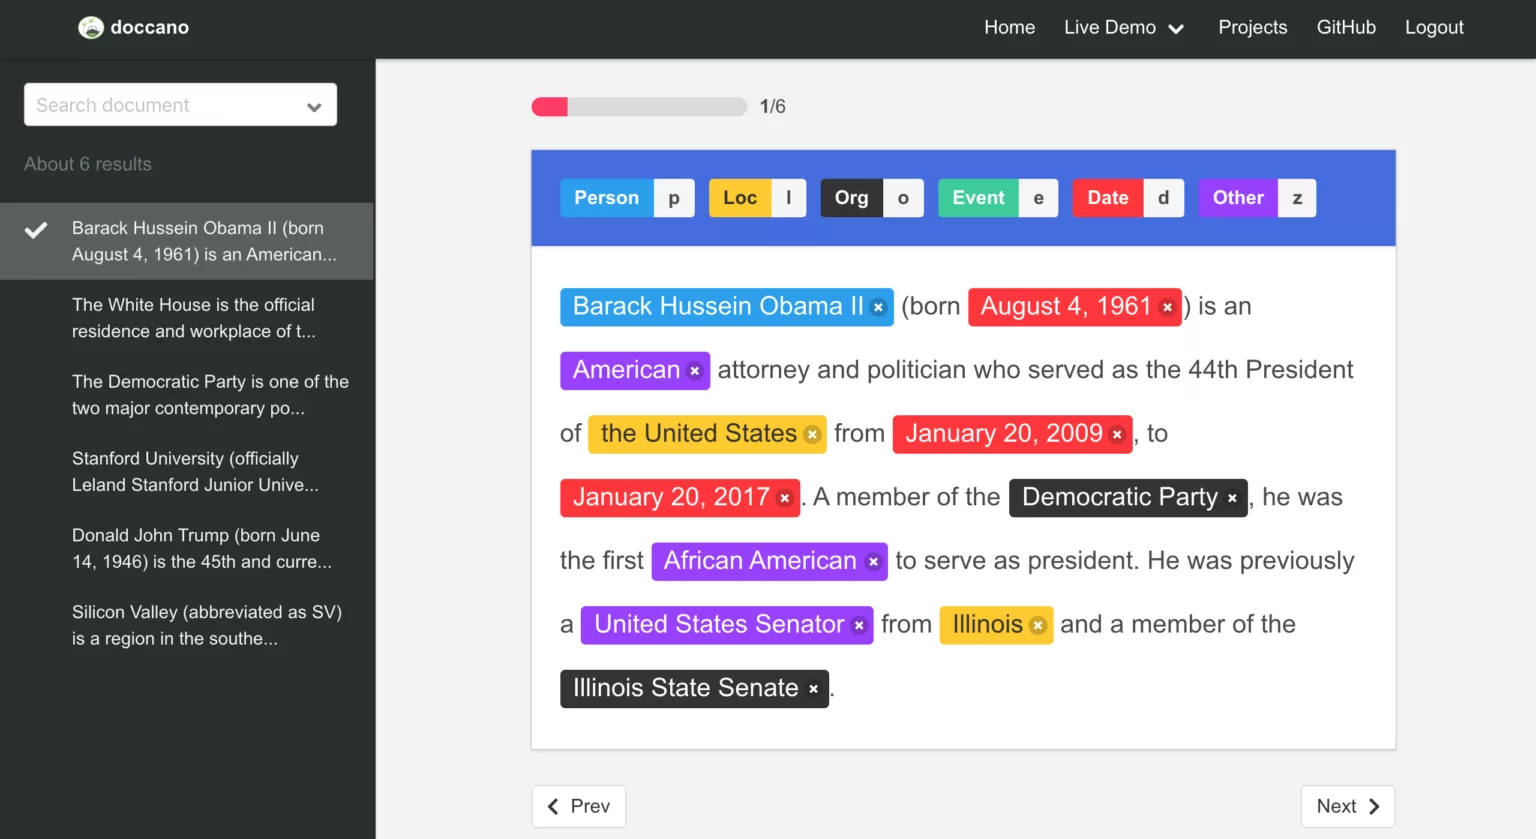This screenshot has width=1536, height=839.
Task: Click the checkmark on the Obama document
Action: 36,230
